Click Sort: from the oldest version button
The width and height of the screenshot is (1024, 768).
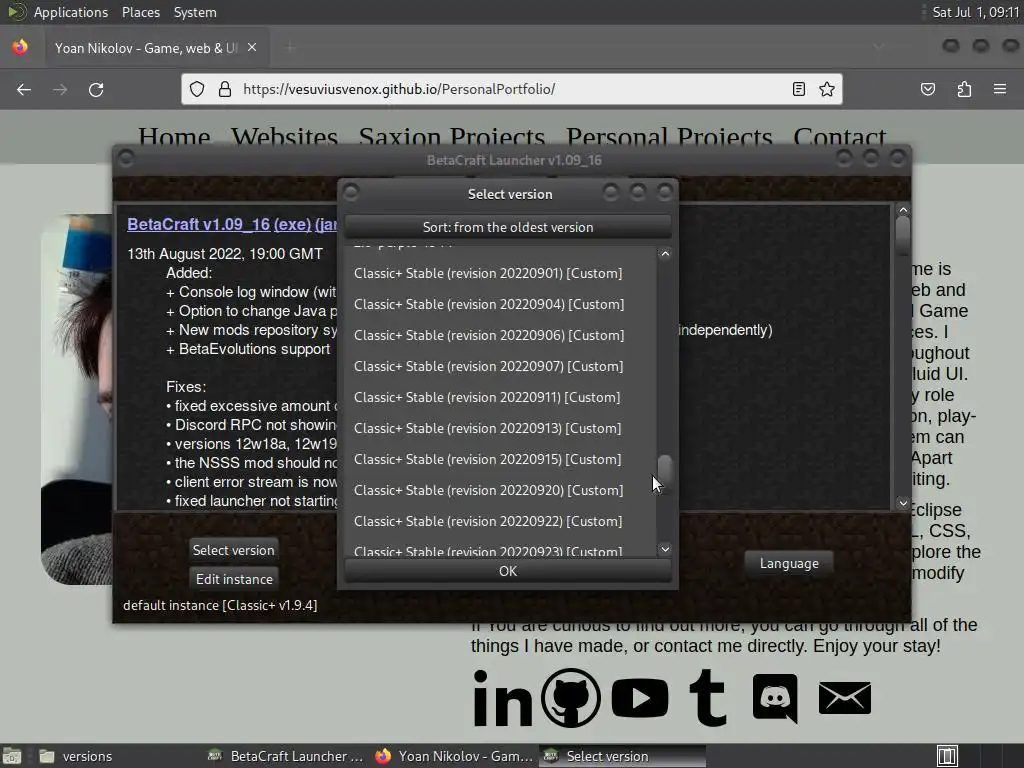[508, 227]
